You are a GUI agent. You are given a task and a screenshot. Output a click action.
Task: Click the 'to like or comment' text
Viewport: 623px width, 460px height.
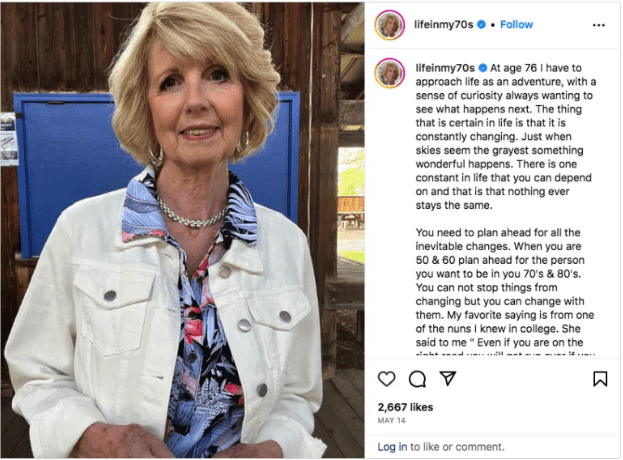(x=457, y=447)
